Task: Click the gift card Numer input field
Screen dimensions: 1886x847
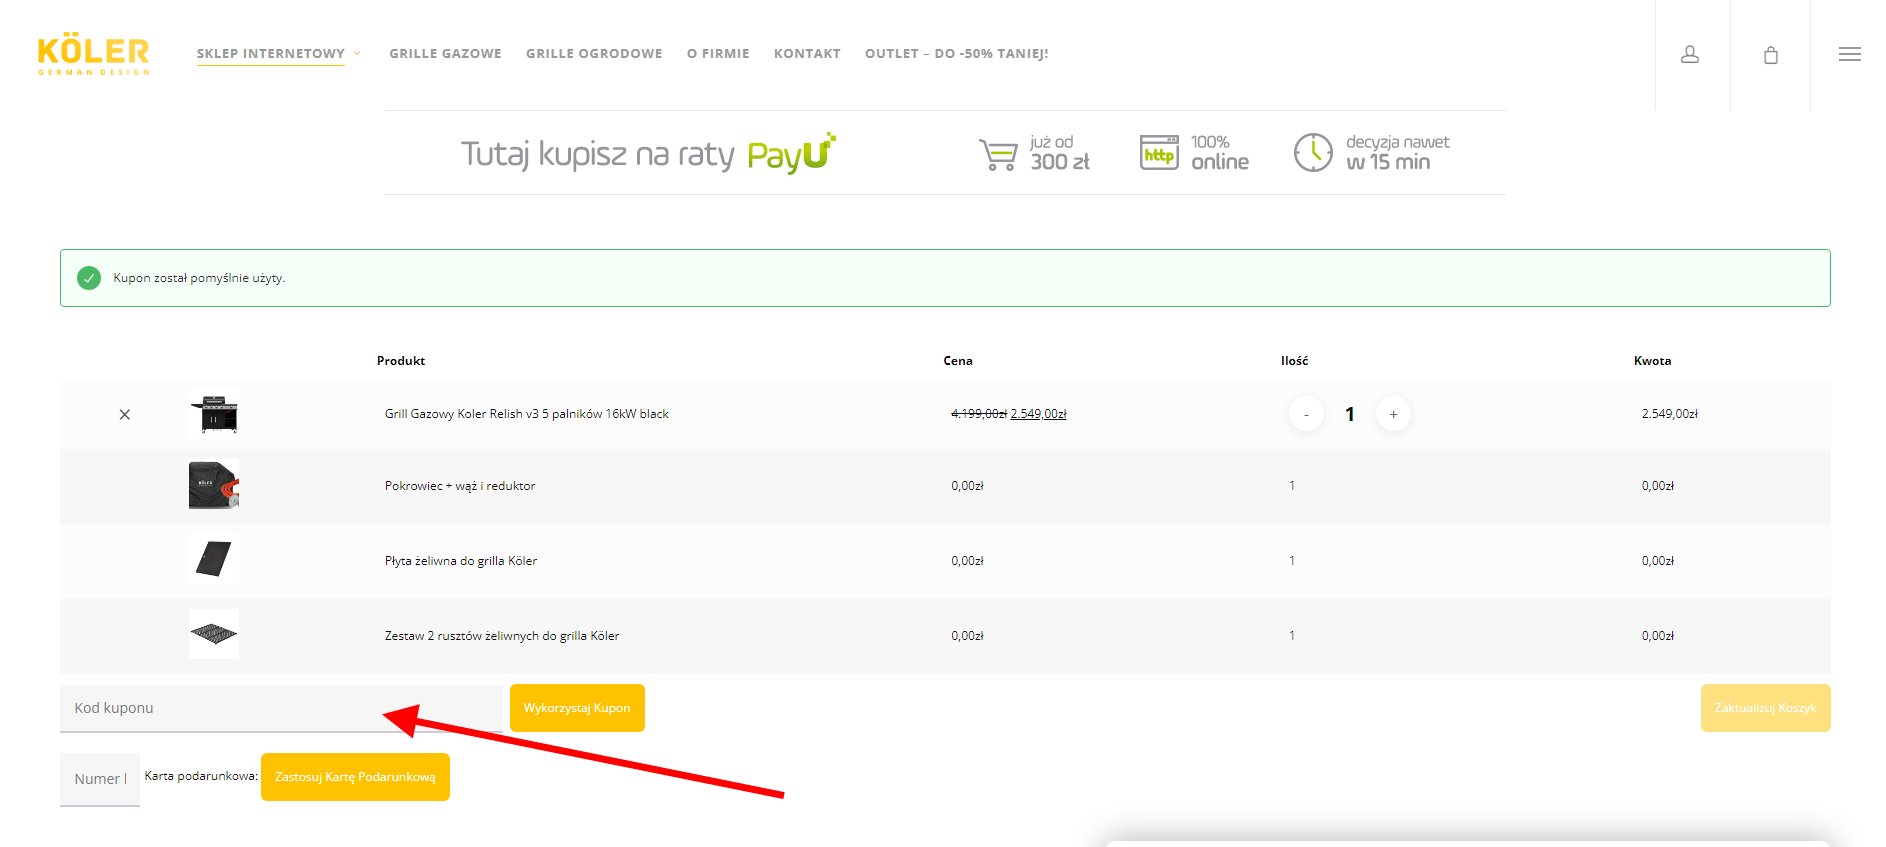Action: 100,779
